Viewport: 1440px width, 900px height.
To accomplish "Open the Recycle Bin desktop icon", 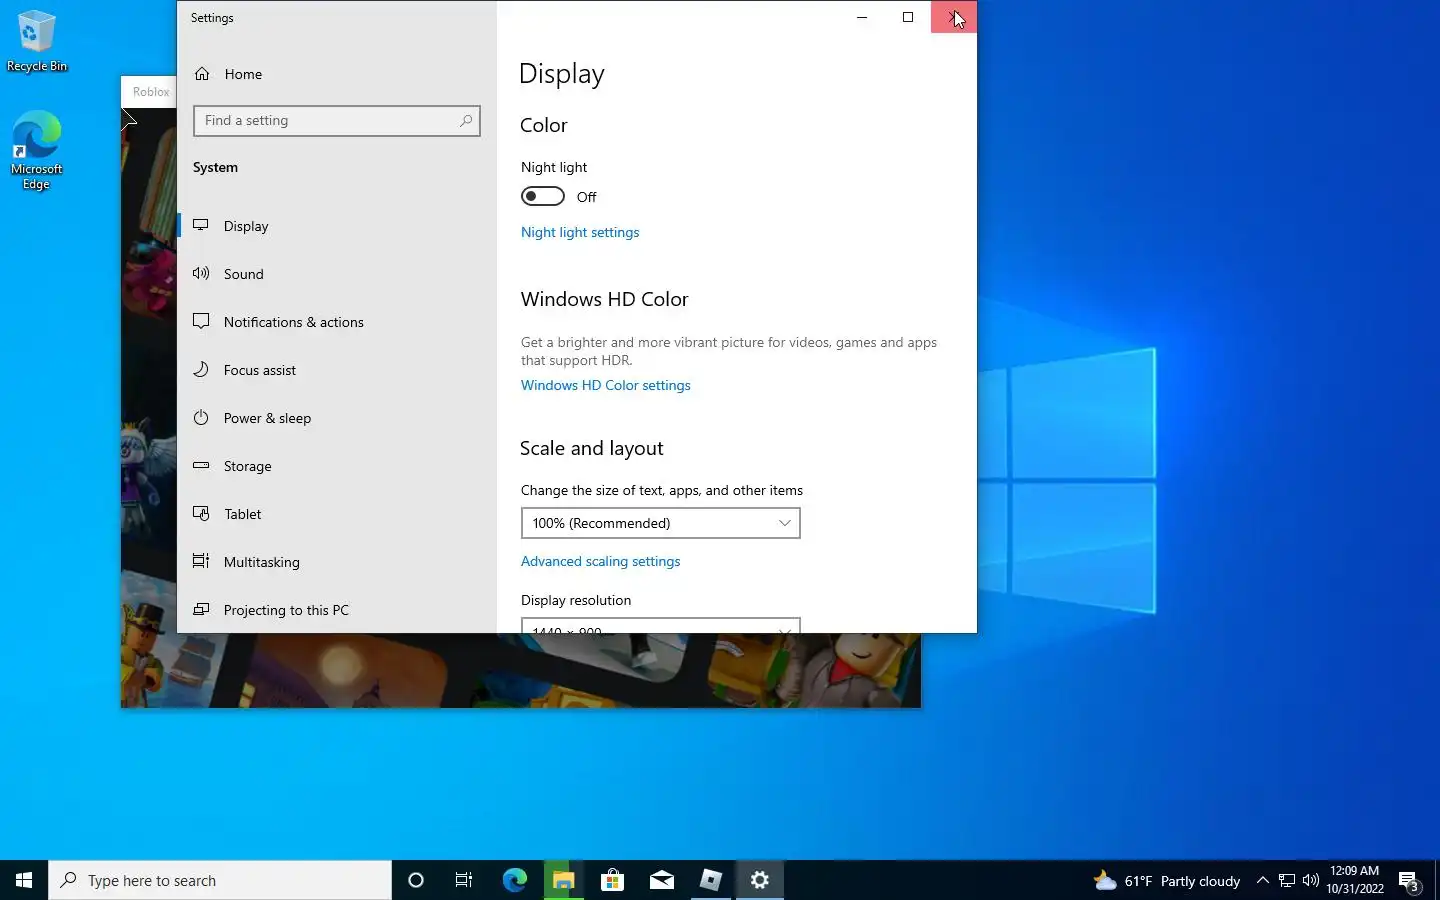I will pyautogui.click(x=37, y=41).
